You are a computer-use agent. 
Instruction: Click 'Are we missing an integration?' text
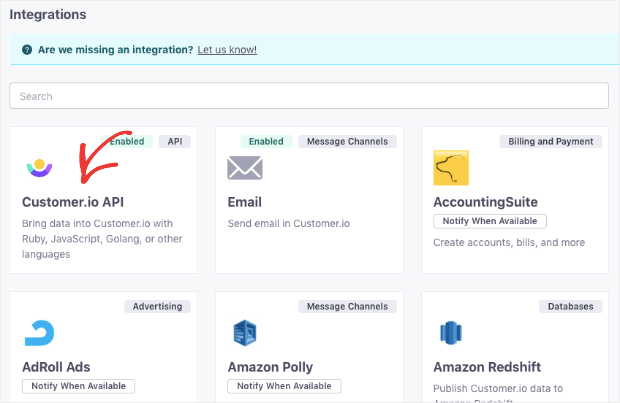coord(115,50)
